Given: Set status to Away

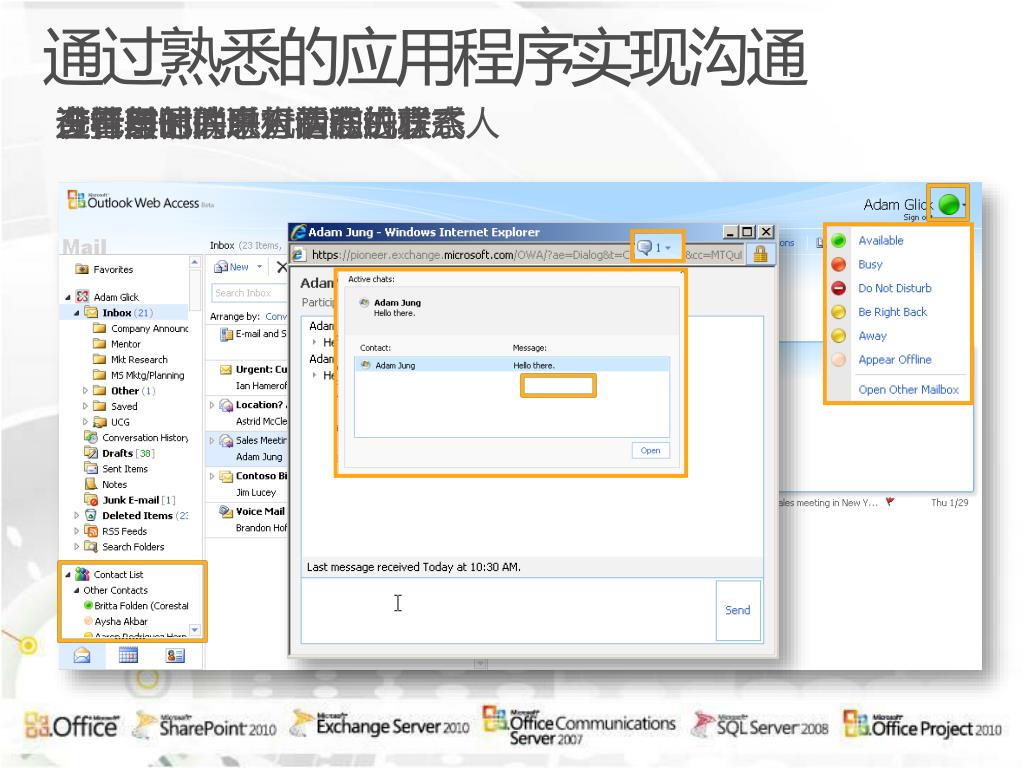Looking at the screenshot, I should coord(872,336).
